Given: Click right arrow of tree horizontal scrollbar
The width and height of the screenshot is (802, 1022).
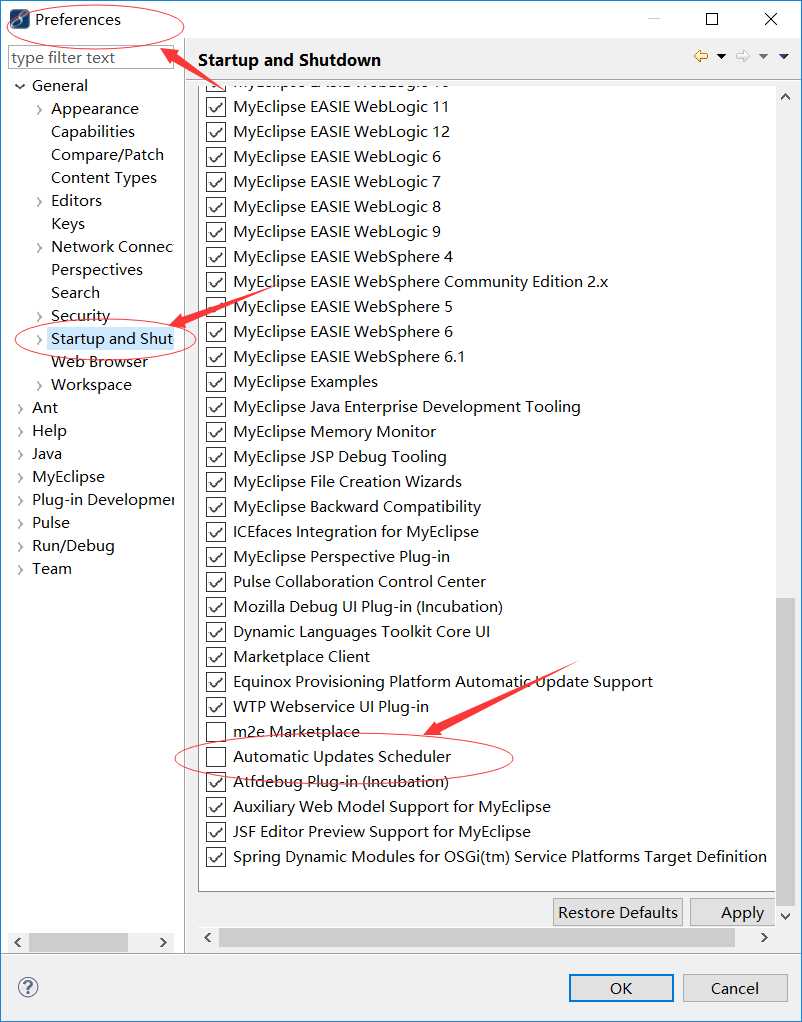Looking at the screenshot, I should pyautogui.click(x=163, y=942).
